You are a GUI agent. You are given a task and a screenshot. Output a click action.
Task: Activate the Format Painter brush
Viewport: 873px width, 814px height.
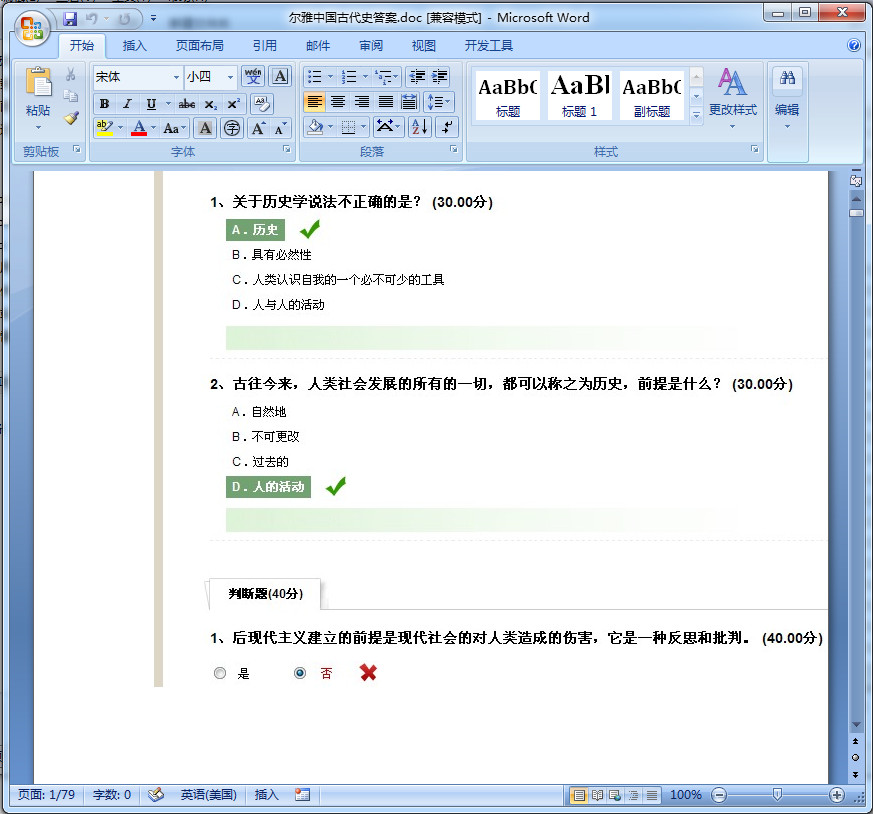71,117
